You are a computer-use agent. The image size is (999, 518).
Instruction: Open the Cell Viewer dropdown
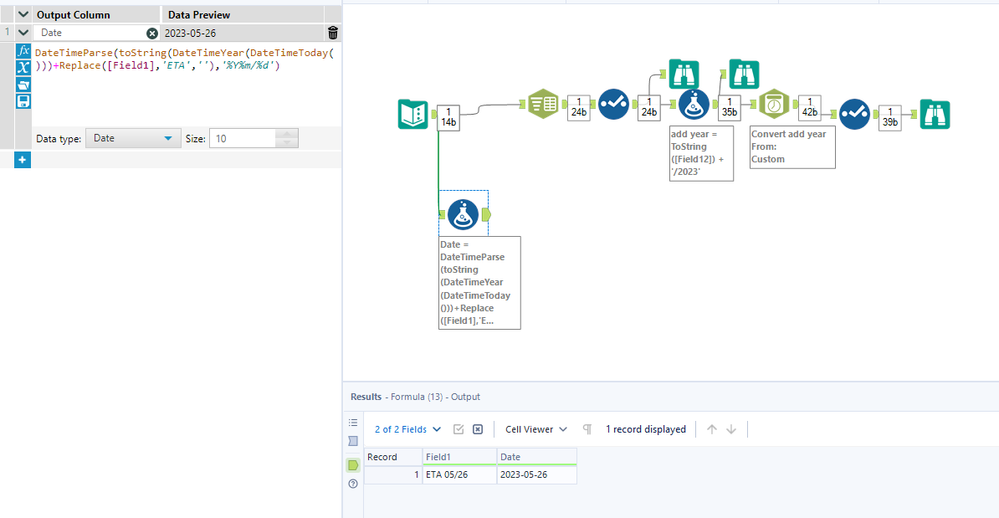(x=536, y=429)
